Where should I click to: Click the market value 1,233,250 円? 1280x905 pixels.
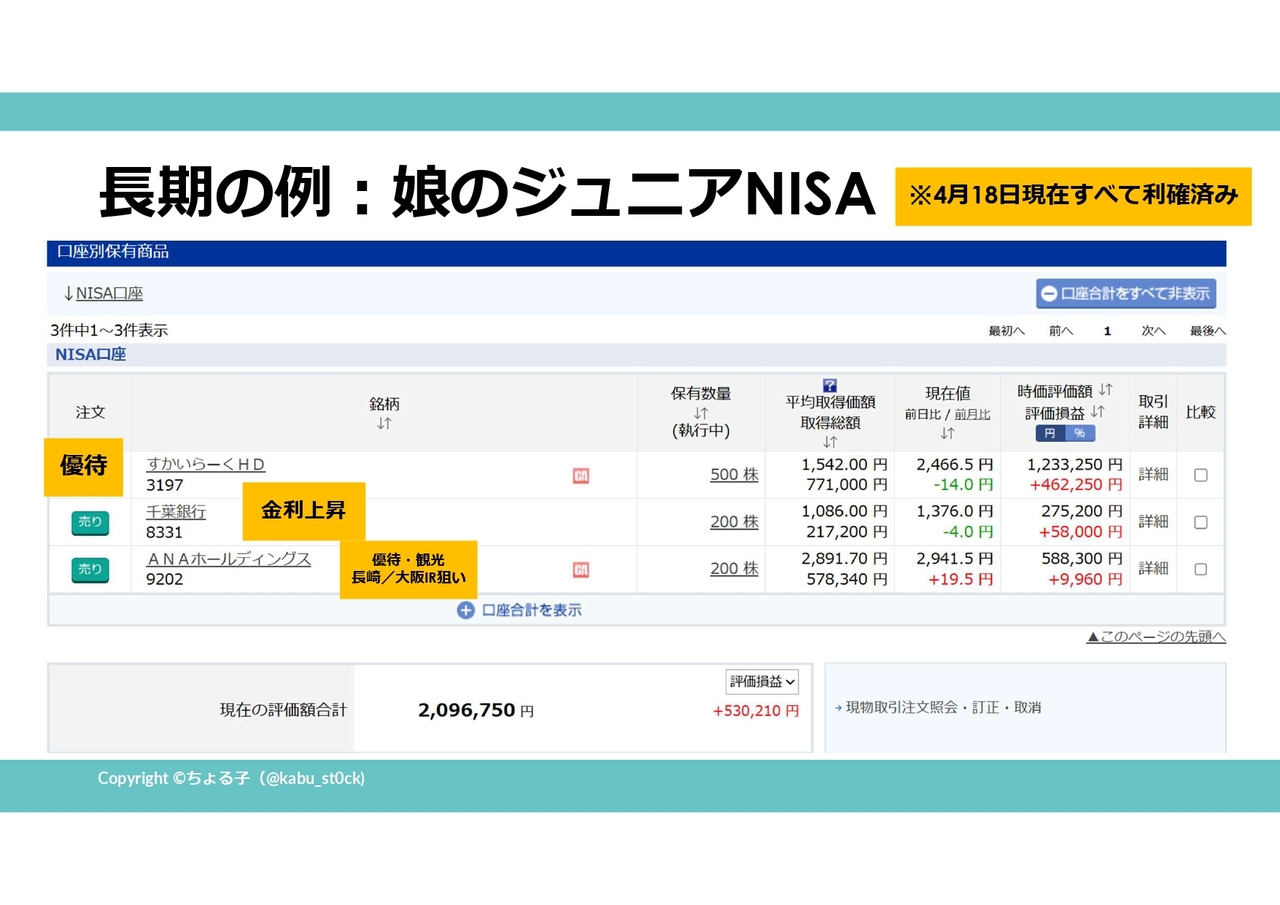point(1075,465)
